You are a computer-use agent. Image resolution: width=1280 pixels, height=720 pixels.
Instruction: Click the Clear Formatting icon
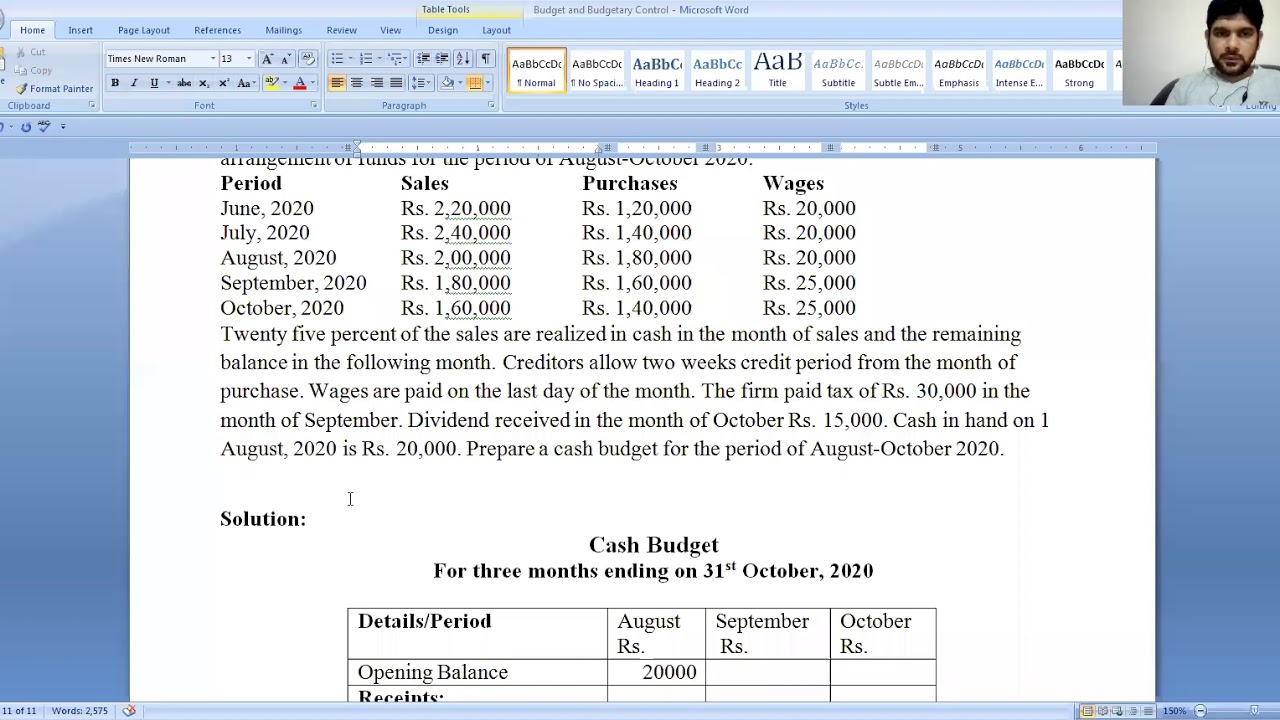pyautogui.click(x=308, y=59)
